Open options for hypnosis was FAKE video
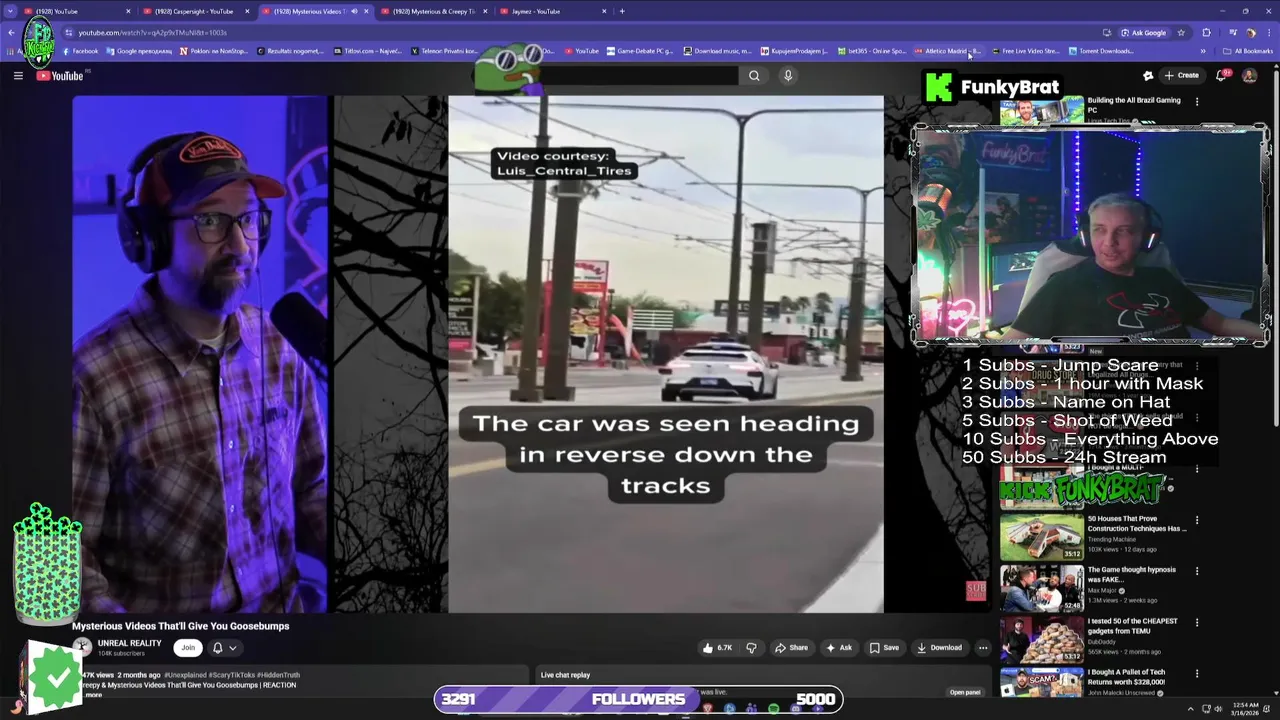This screenshot has height=720, width=1280. 1197,571
